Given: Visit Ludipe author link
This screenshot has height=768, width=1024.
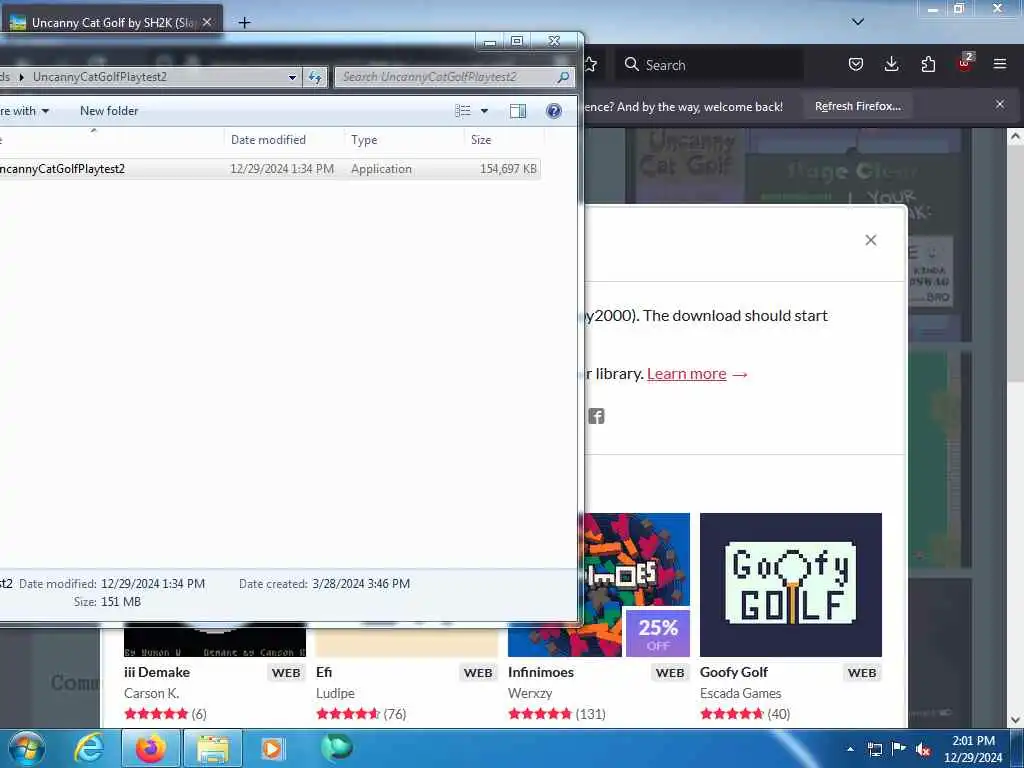Looking at the screenshot, I should coord(335,693).
